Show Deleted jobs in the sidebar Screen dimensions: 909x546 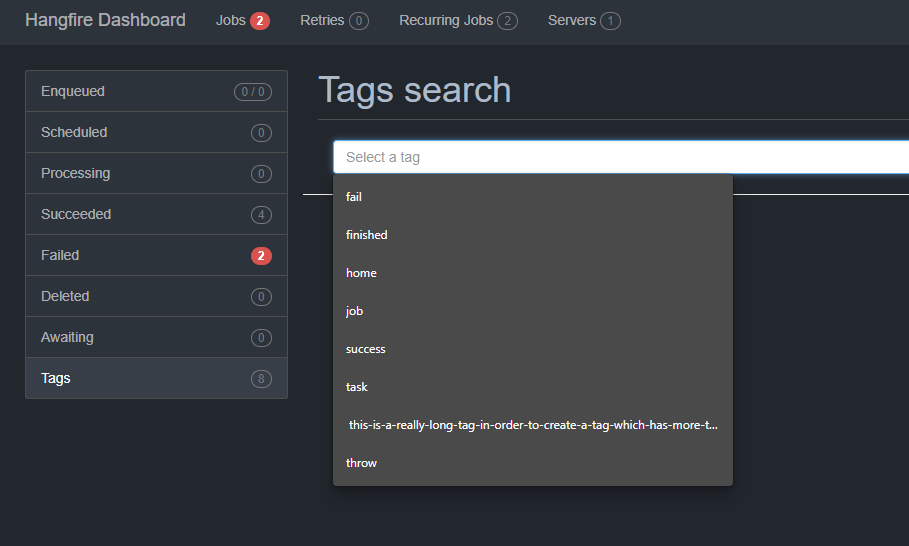coord(157,296)
